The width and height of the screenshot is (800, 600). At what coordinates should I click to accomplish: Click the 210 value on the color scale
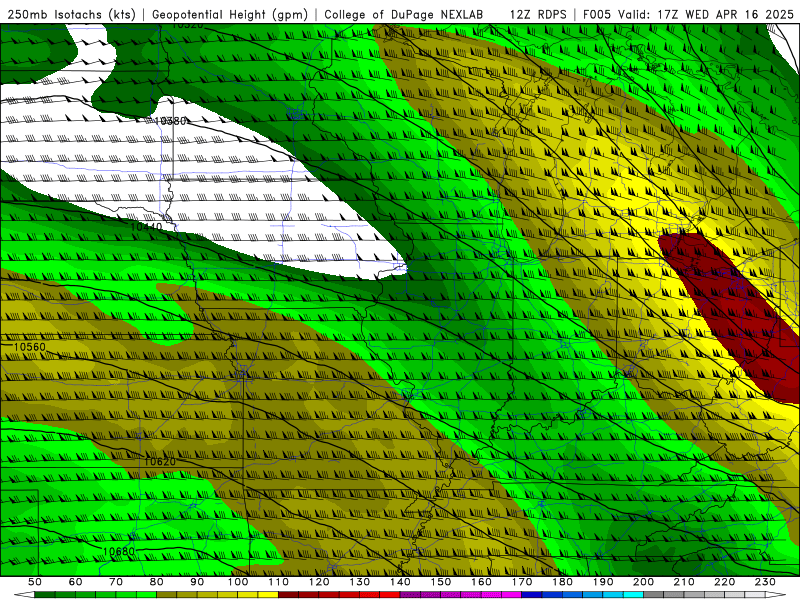(684, 582)
